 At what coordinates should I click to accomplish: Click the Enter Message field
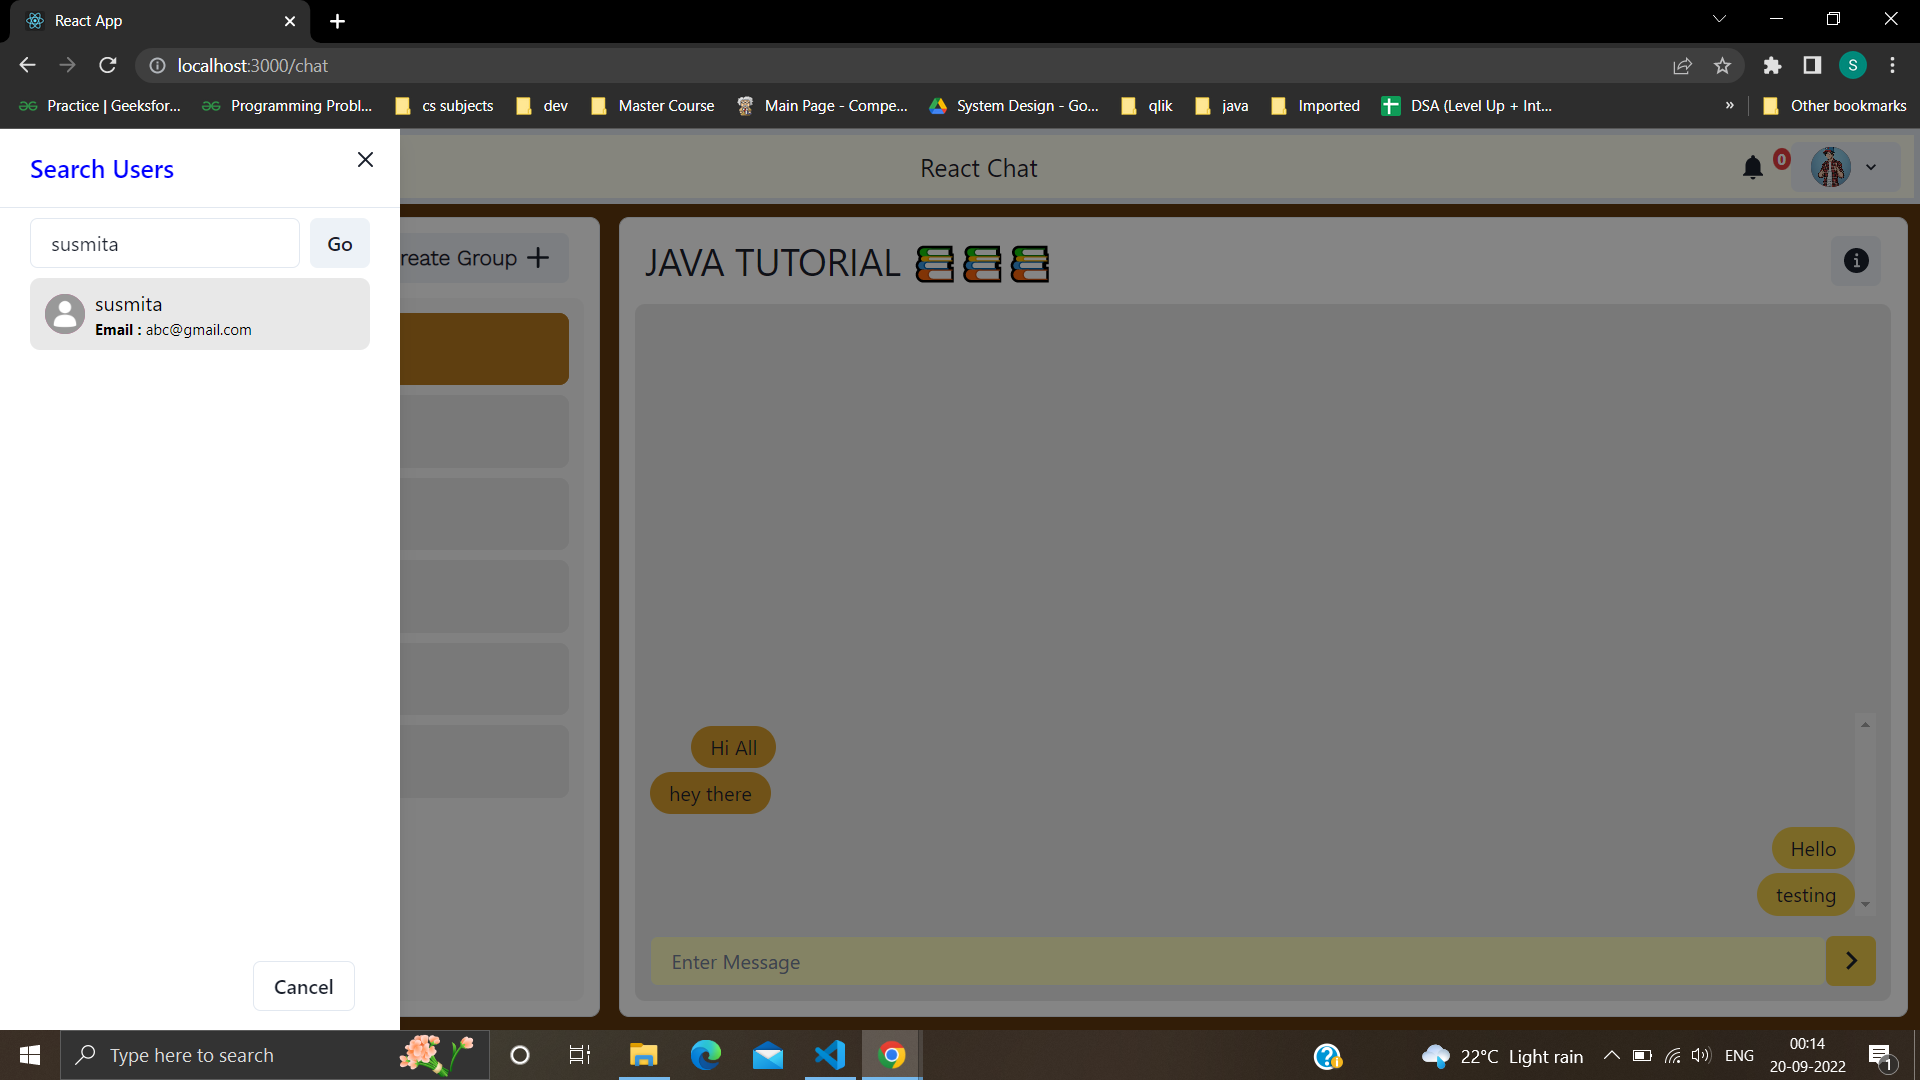pyautogui.click(x=1237, y=962)
